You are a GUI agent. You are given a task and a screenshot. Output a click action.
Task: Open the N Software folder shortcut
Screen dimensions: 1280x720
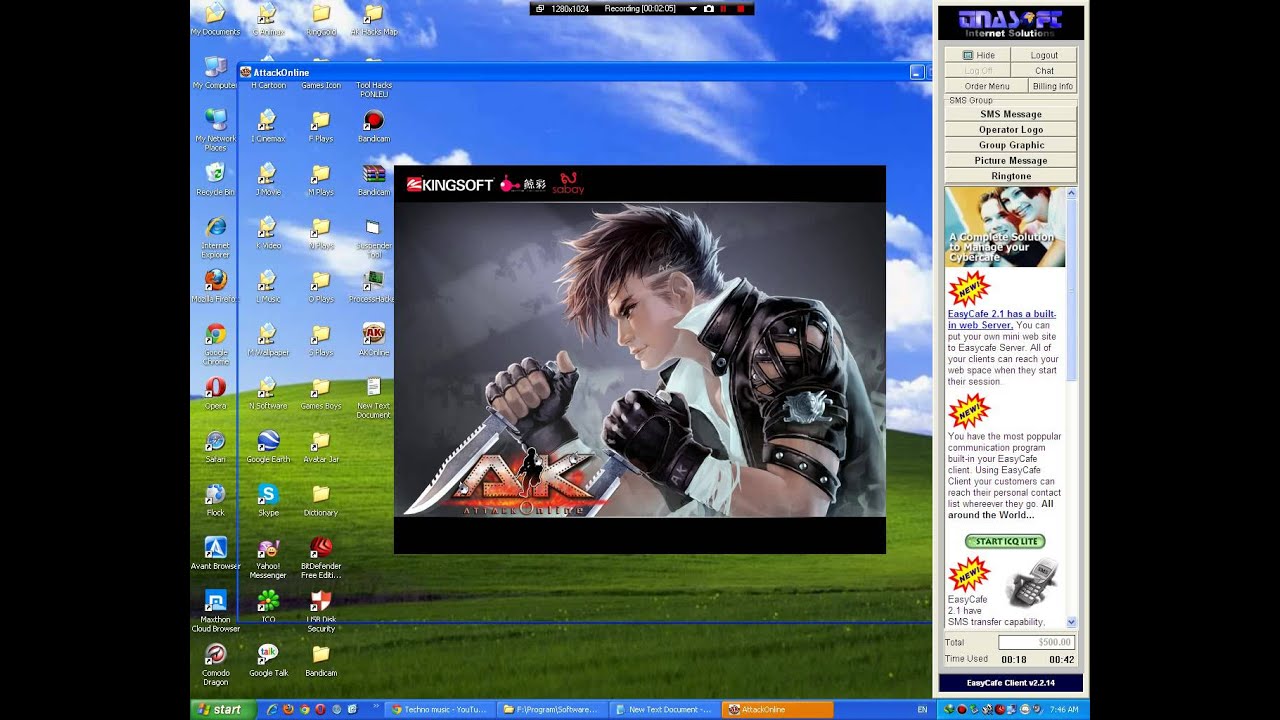pyautogui.click(x=267, y=393)
